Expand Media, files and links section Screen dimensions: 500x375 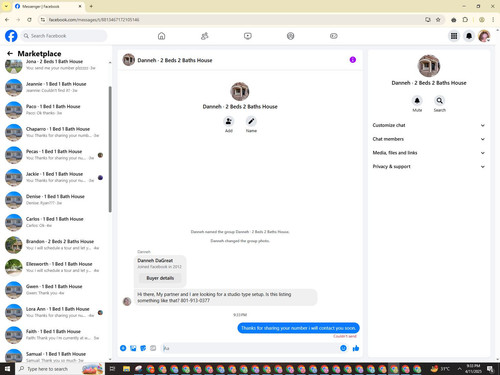(x=429, y=153)
